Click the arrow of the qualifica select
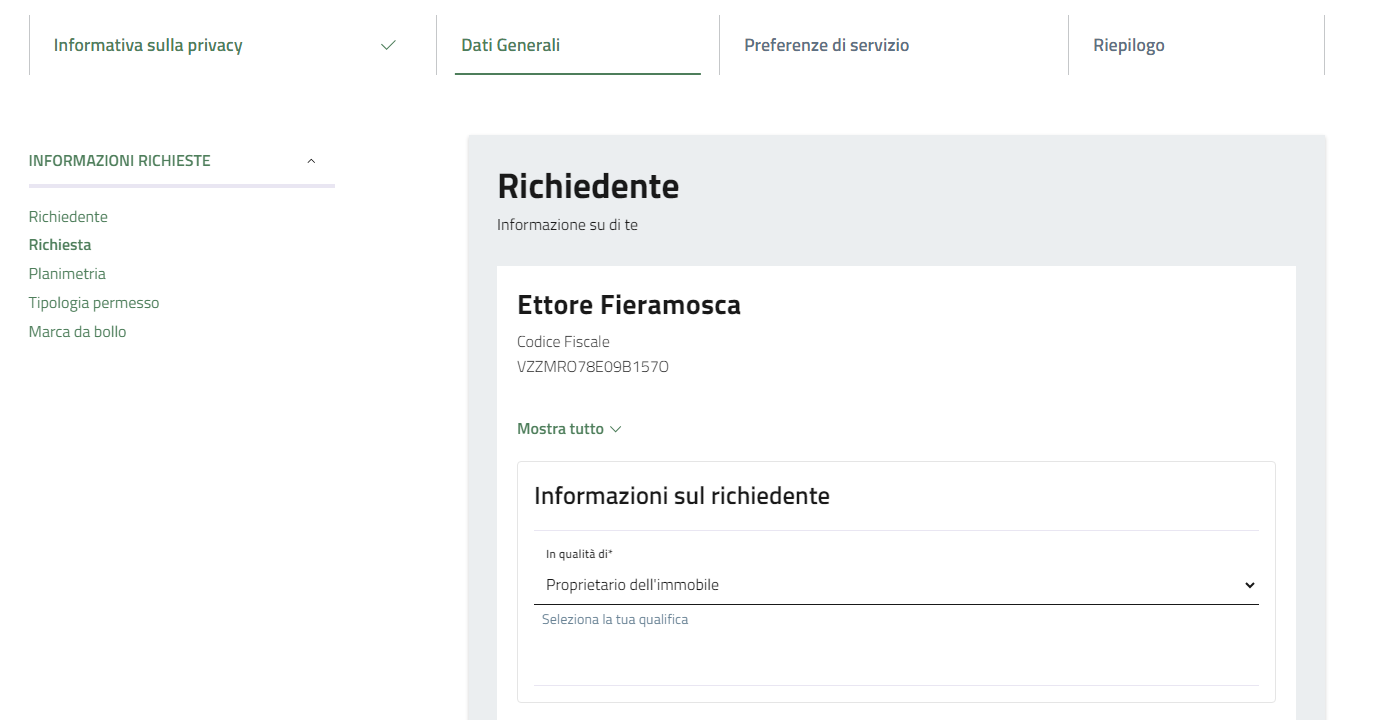Screen dimensions: 1378x720 tap(1248, 585)
